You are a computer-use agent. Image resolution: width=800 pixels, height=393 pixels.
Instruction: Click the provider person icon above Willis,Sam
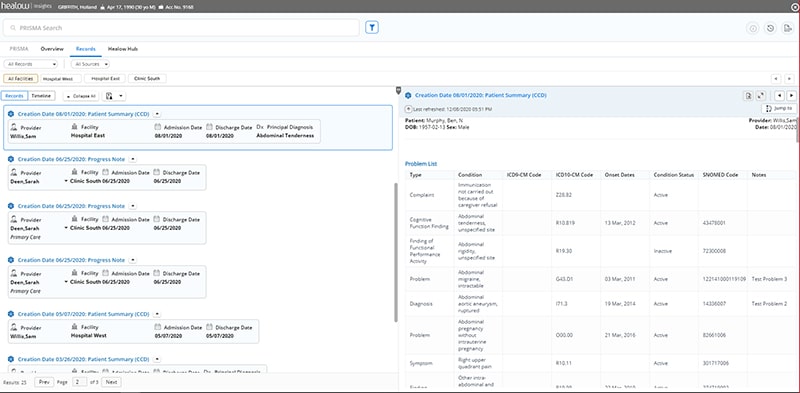[14, 127]
